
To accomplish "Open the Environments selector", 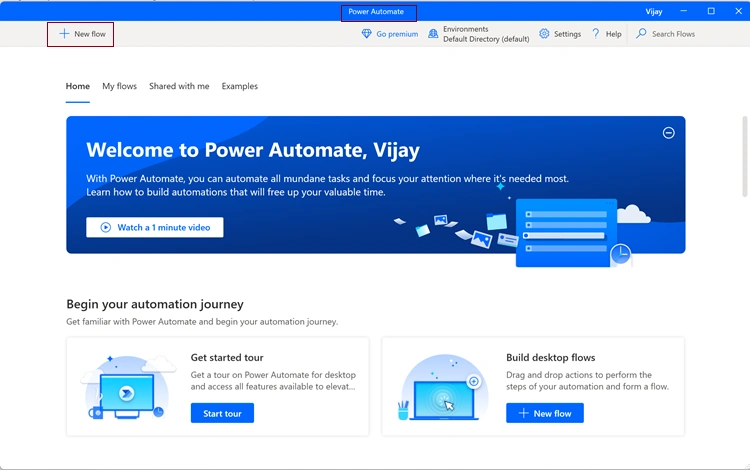I will click(x=478, y=34).
